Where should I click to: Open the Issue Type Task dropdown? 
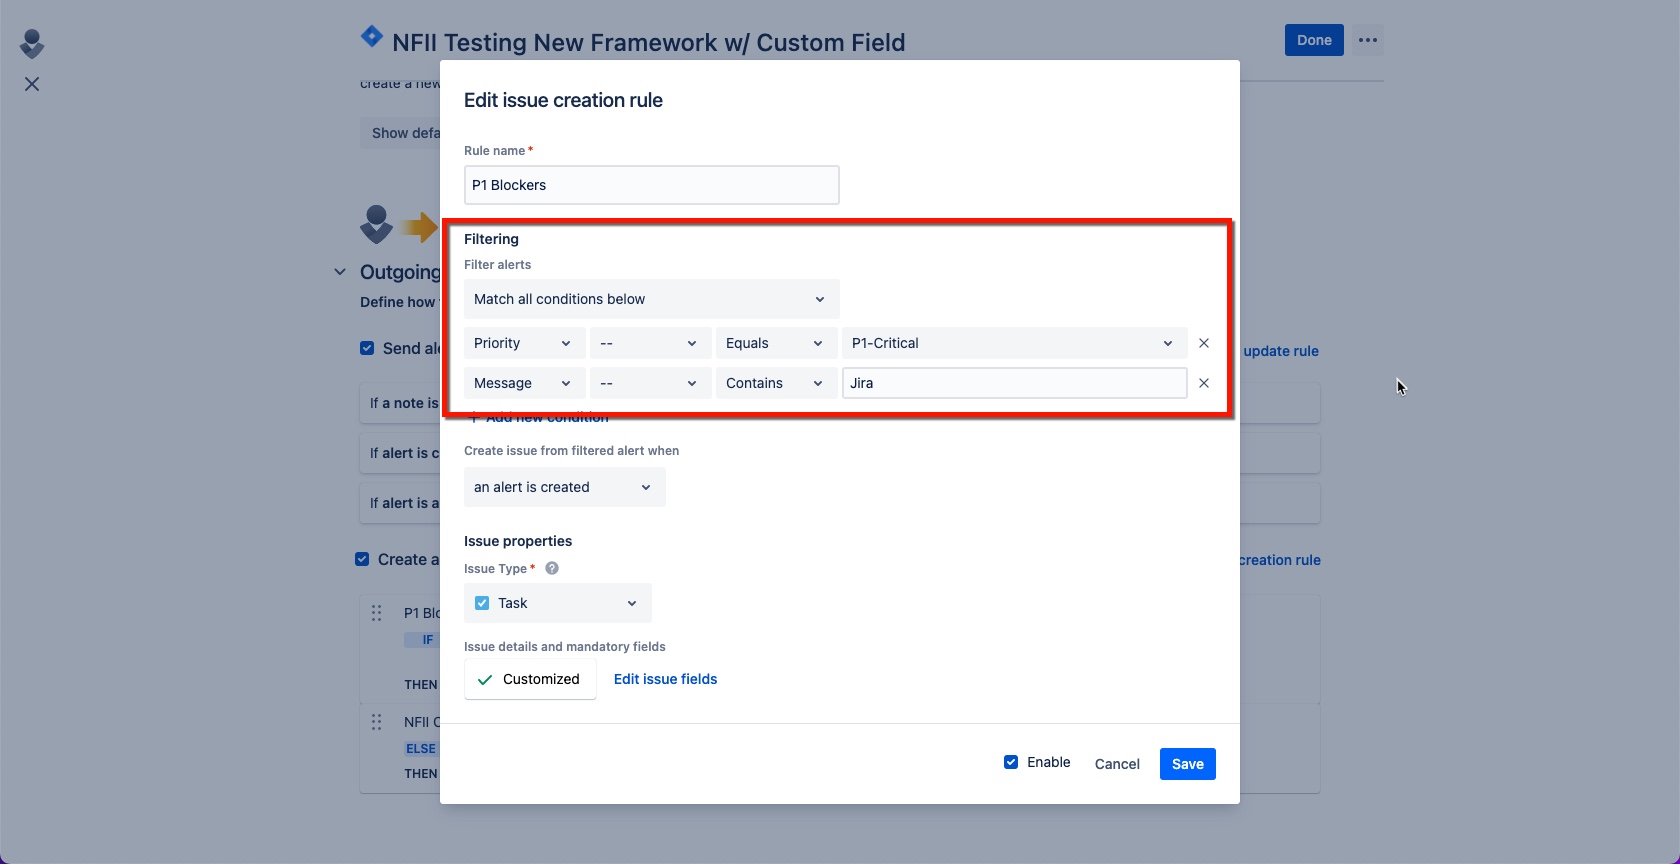pyautogui.click(x=558, y=603)
